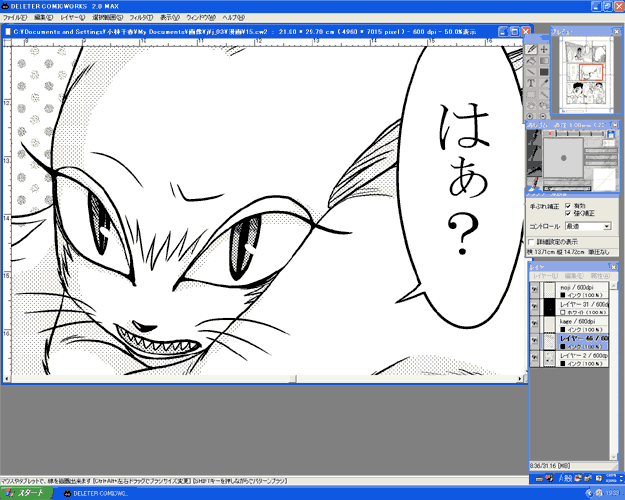This screenshot has width=625, height=500.
Task: Open the ファイル(F) menu
Action: tap(15, 18)
